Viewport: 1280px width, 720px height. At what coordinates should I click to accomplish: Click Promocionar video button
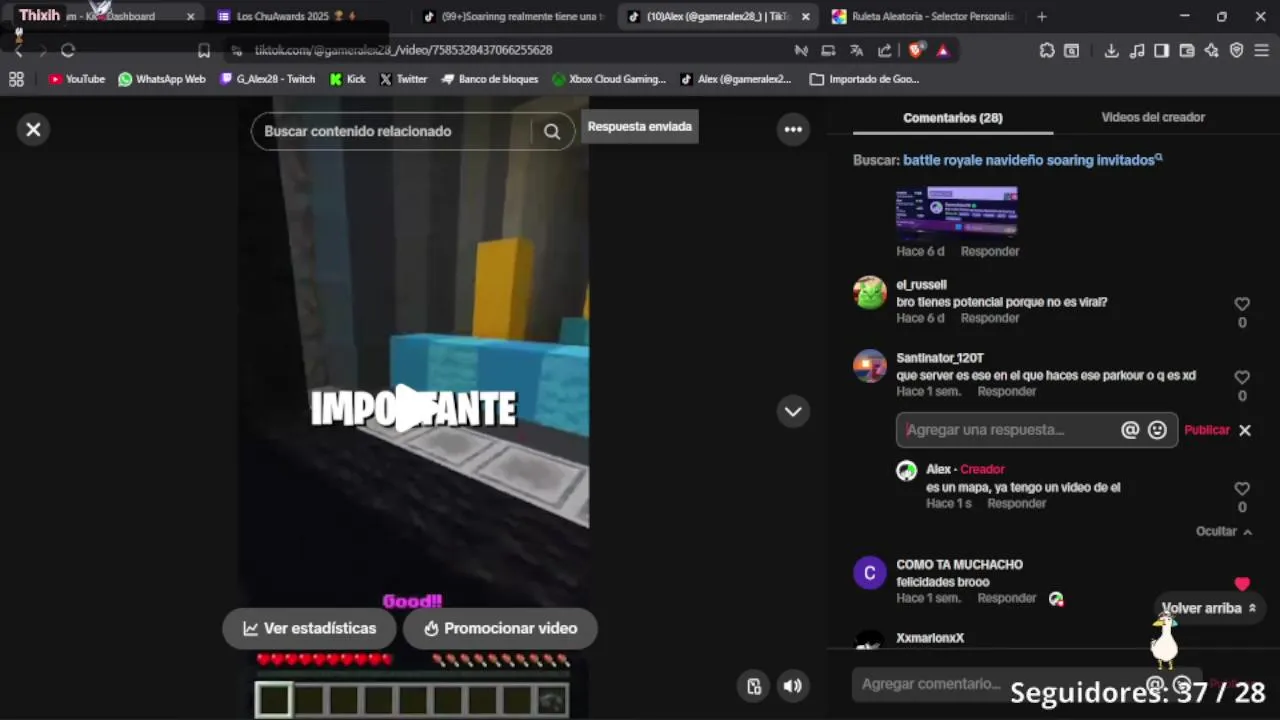[x=500, y=628]
